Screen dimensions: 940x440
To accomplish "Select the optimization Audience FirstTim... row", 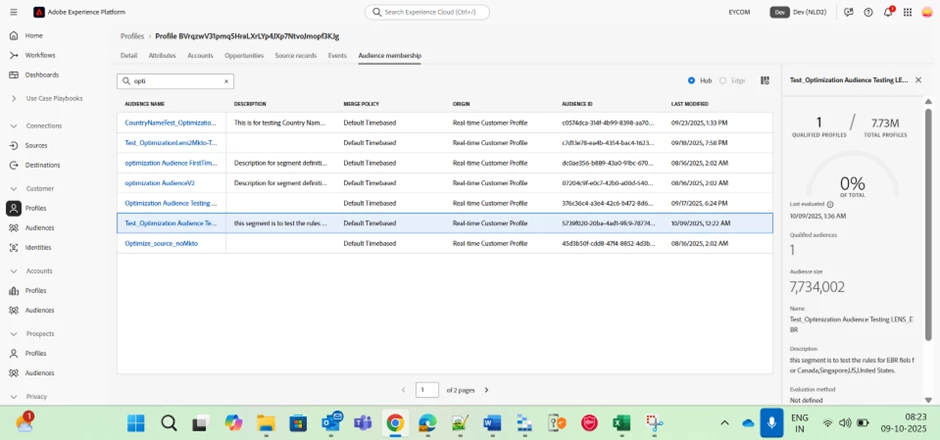I will [445, 163].
